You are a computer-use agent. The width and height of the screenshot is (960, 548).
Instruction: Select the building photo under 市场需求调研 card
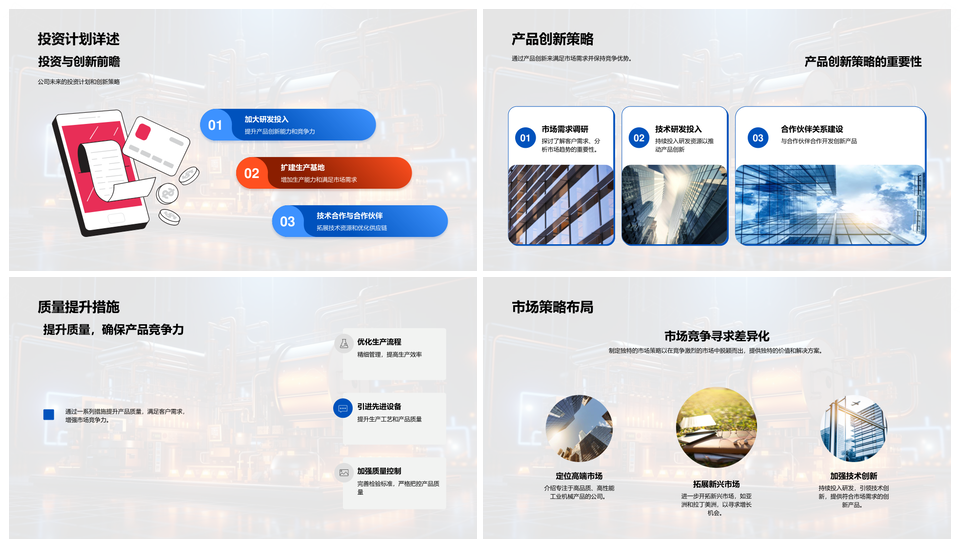[561, 204]
